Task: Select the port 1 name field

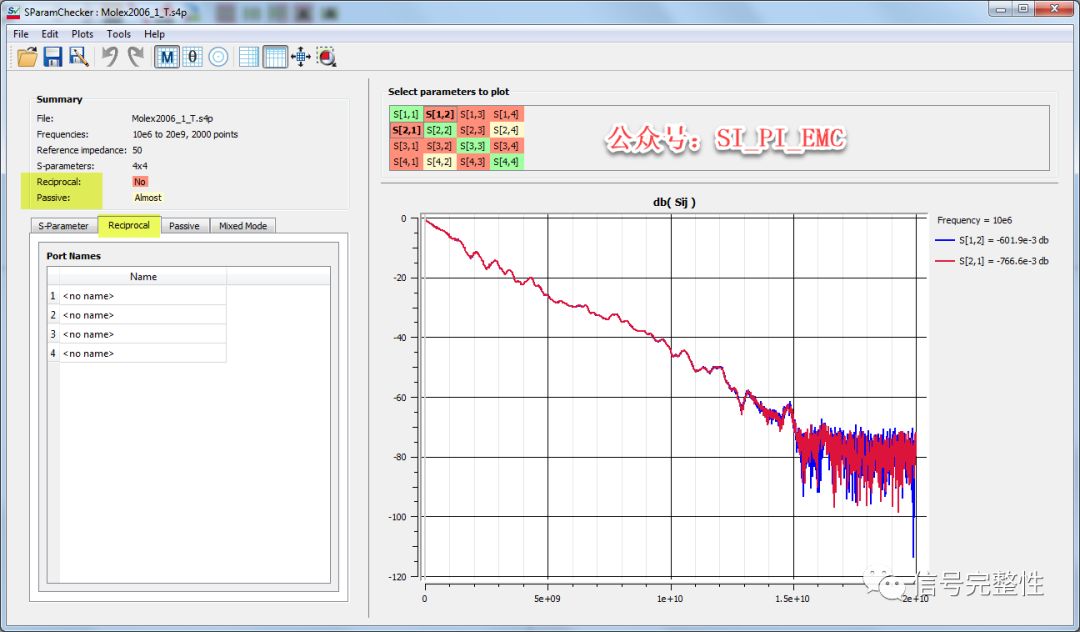Action: (x=143, y=296)
